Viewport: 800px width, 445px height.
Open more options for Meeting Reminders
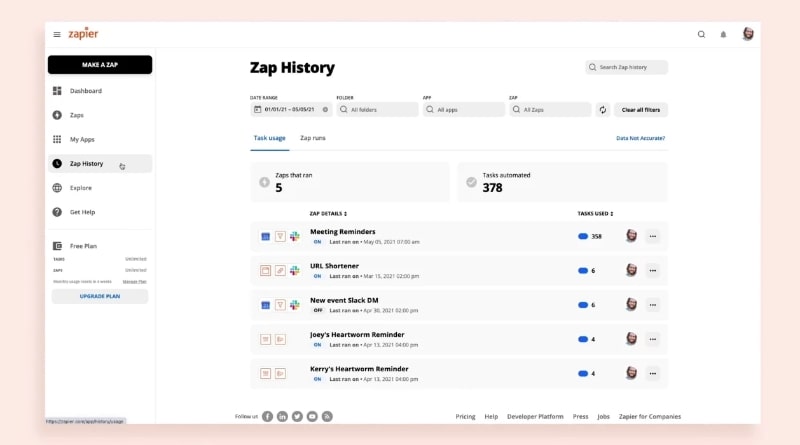(652, 236)
